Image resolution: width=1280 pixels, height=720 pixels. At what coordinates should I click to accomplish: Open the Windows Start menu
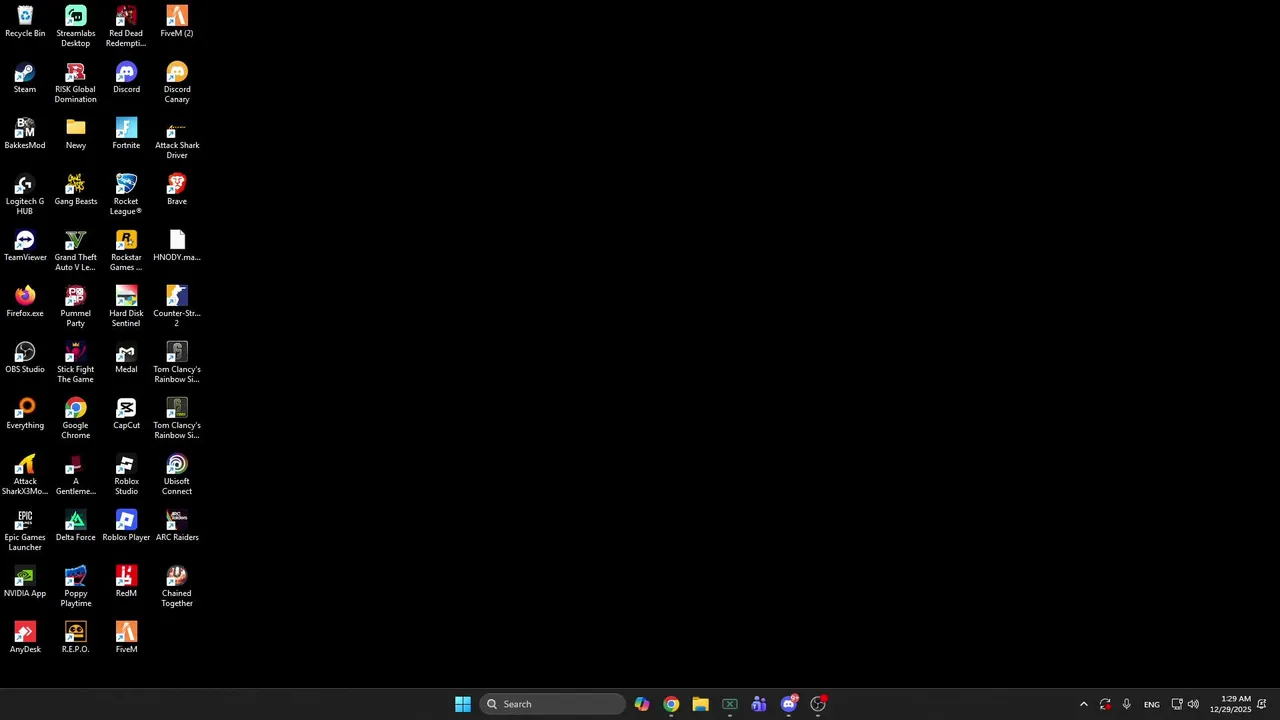463,704
